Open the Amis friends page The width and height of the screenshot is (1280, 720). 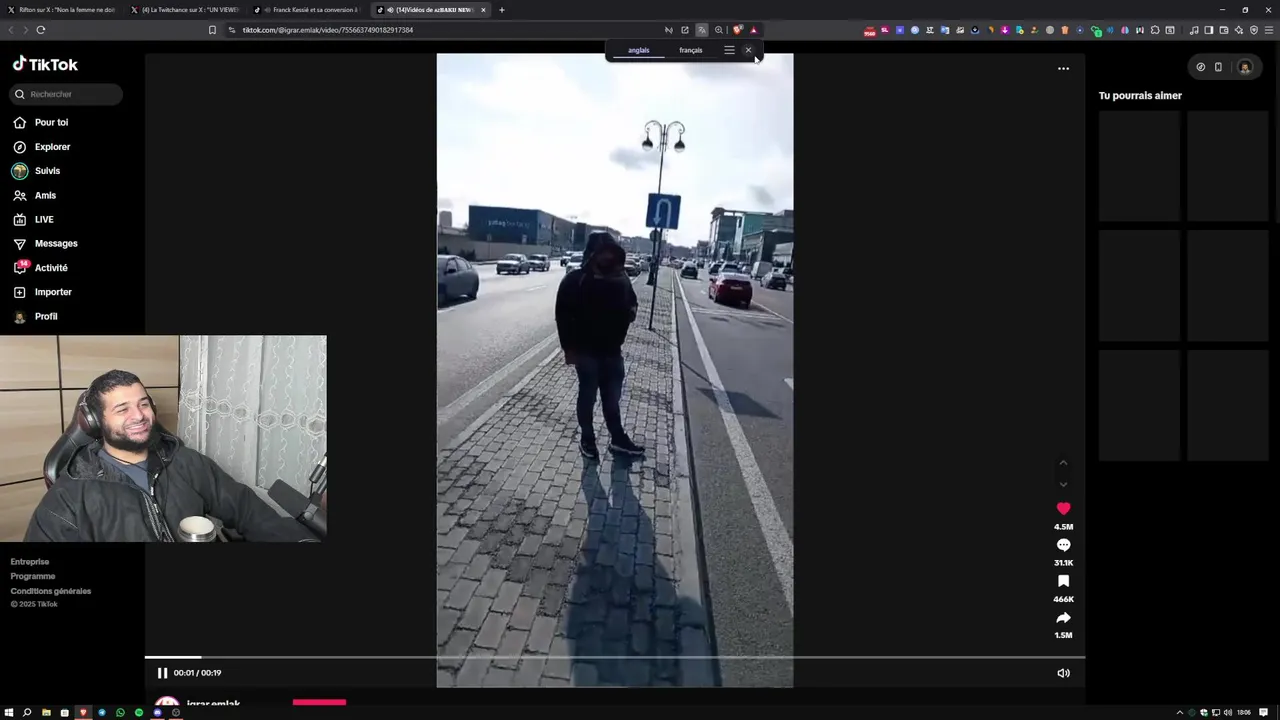pos(34,195)
